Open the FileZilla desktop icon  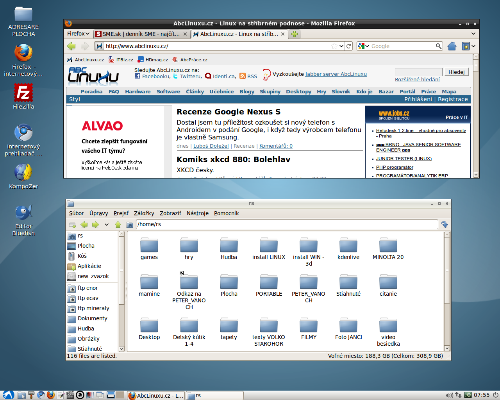pos(23,96)
